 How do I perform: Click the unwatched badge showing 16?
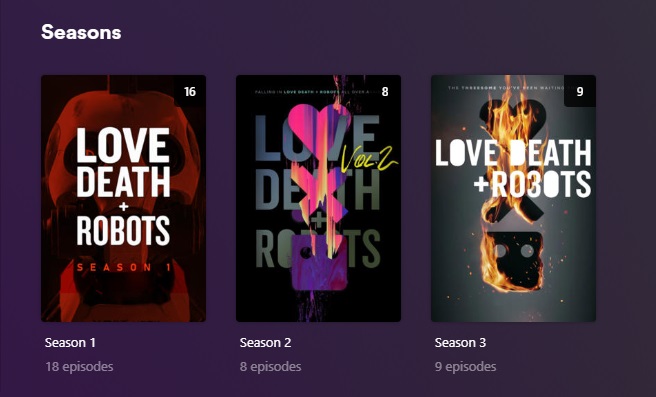[190, 91]
